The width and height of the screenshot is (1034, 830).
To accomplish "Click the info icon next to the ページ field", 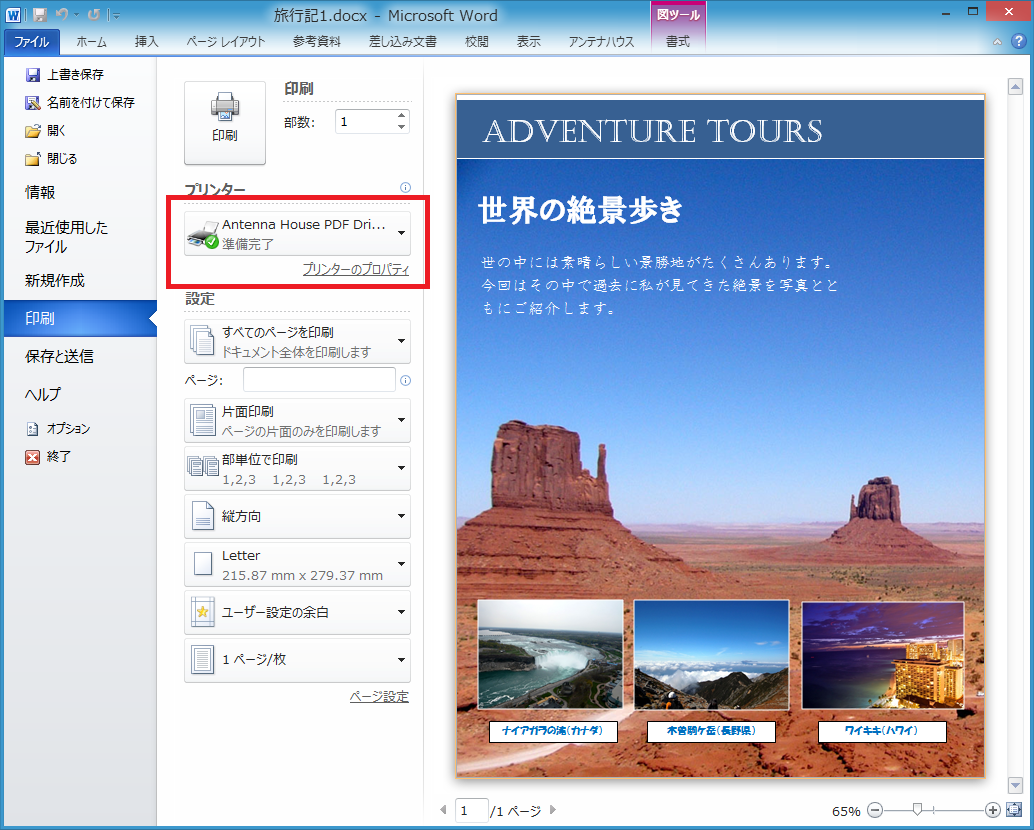I will point(405,380).
